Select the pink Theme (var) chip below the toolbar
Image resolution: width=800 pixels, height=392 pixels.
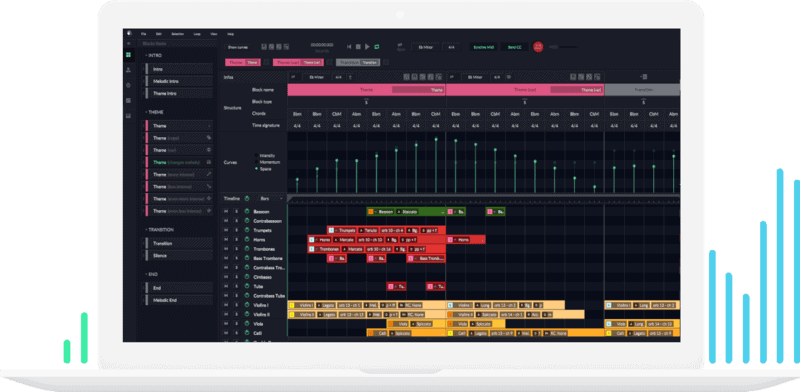(x=299, y=62)
